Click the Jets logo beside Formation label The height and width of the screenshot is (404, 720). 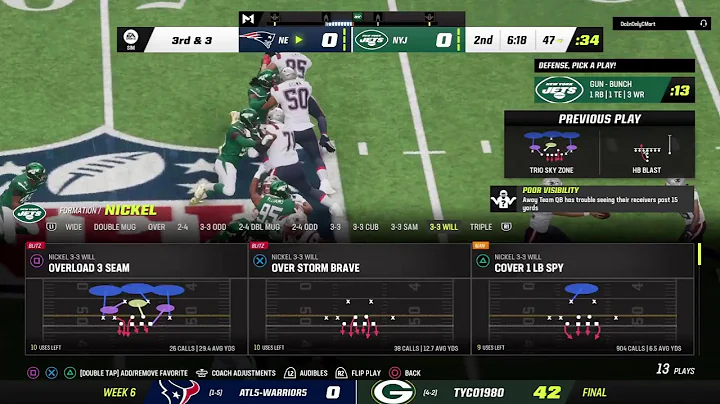pos(29,213)
